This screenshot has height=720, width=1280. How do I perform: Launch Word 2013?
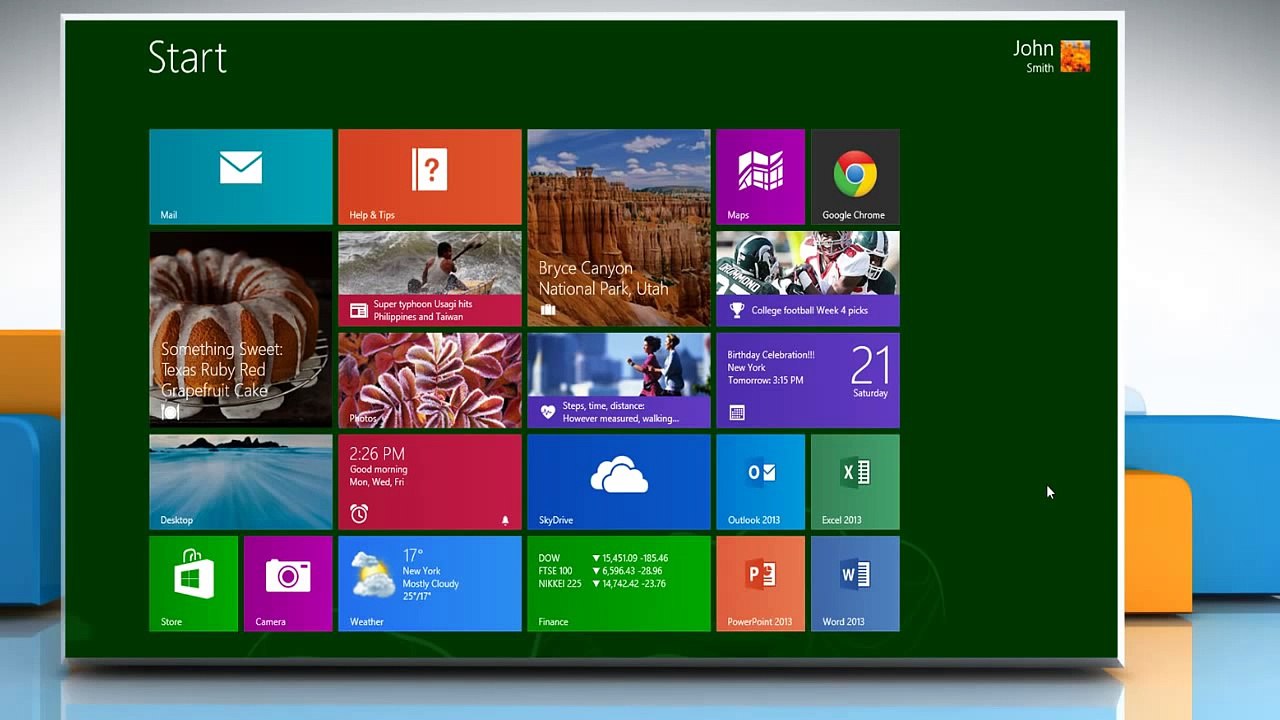coord(855,584)
